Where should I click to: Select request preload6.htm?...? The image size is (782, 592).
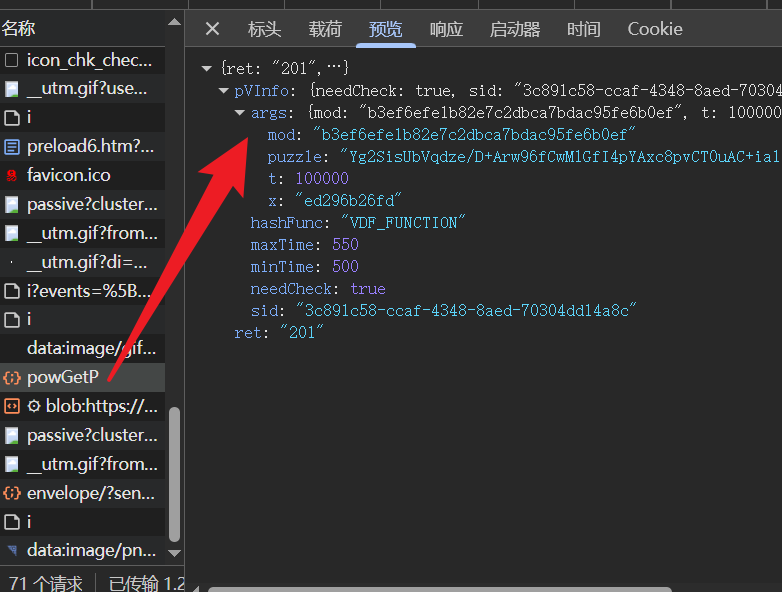82,147
